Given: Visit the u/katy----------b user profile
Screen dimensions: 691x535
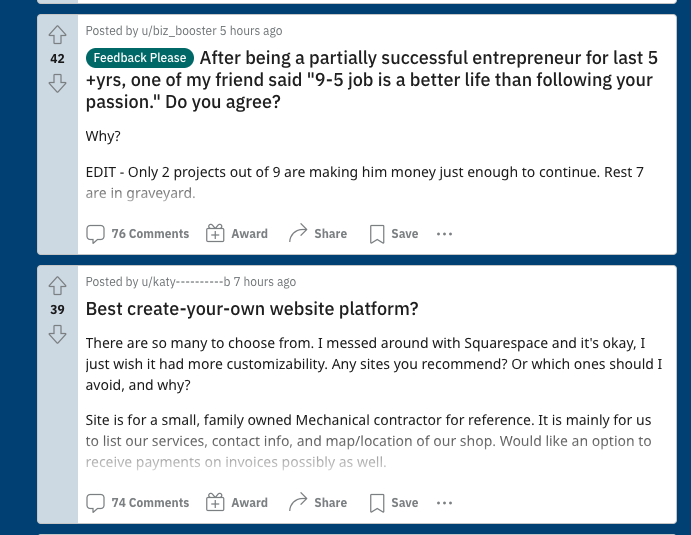Looking at the screenshot, I should click(185, 282).
